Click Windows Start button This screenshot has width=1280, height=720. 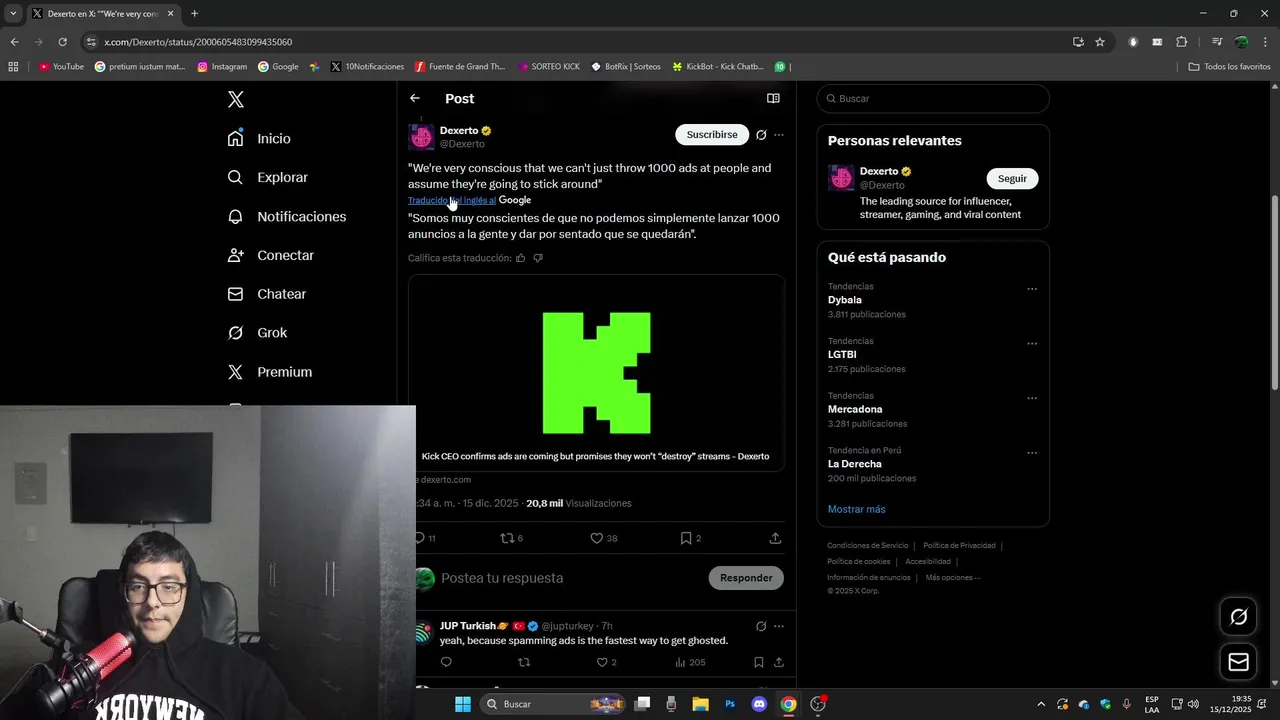(463, 704)
